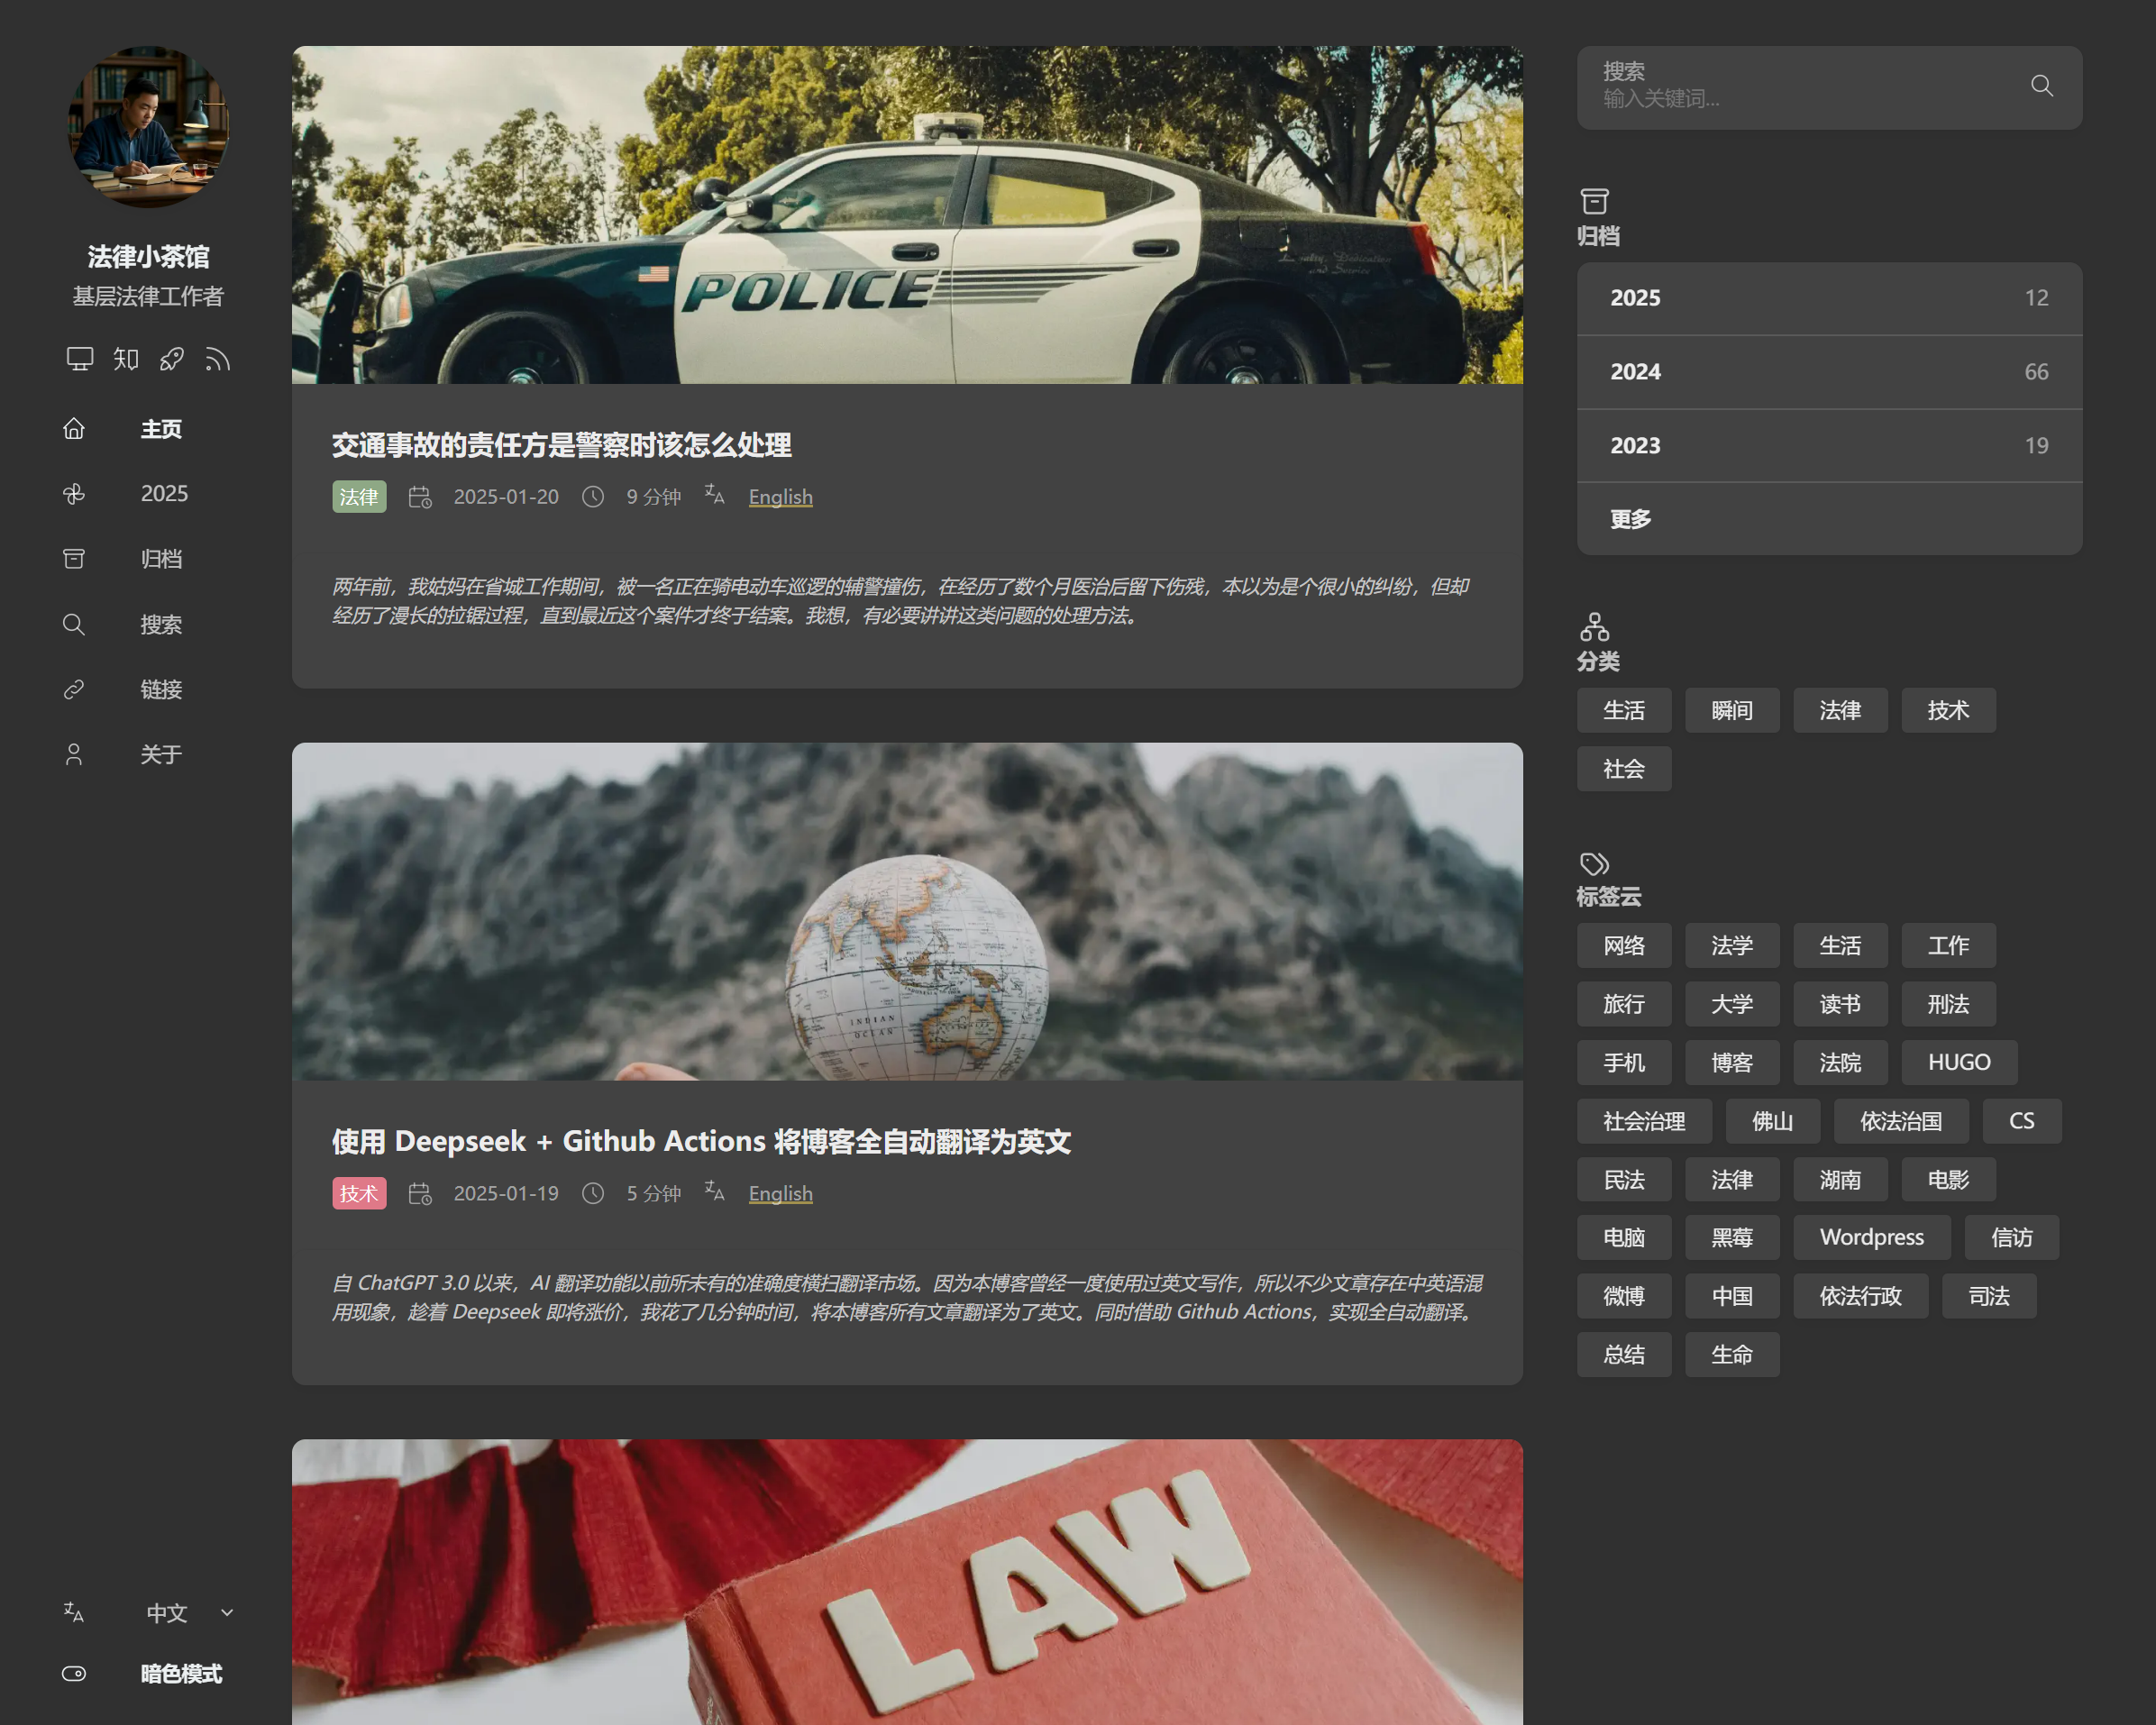Click the 信访 tag
The height and width of the screenshot is (1725, 2156).
tap(2011, 1238)
